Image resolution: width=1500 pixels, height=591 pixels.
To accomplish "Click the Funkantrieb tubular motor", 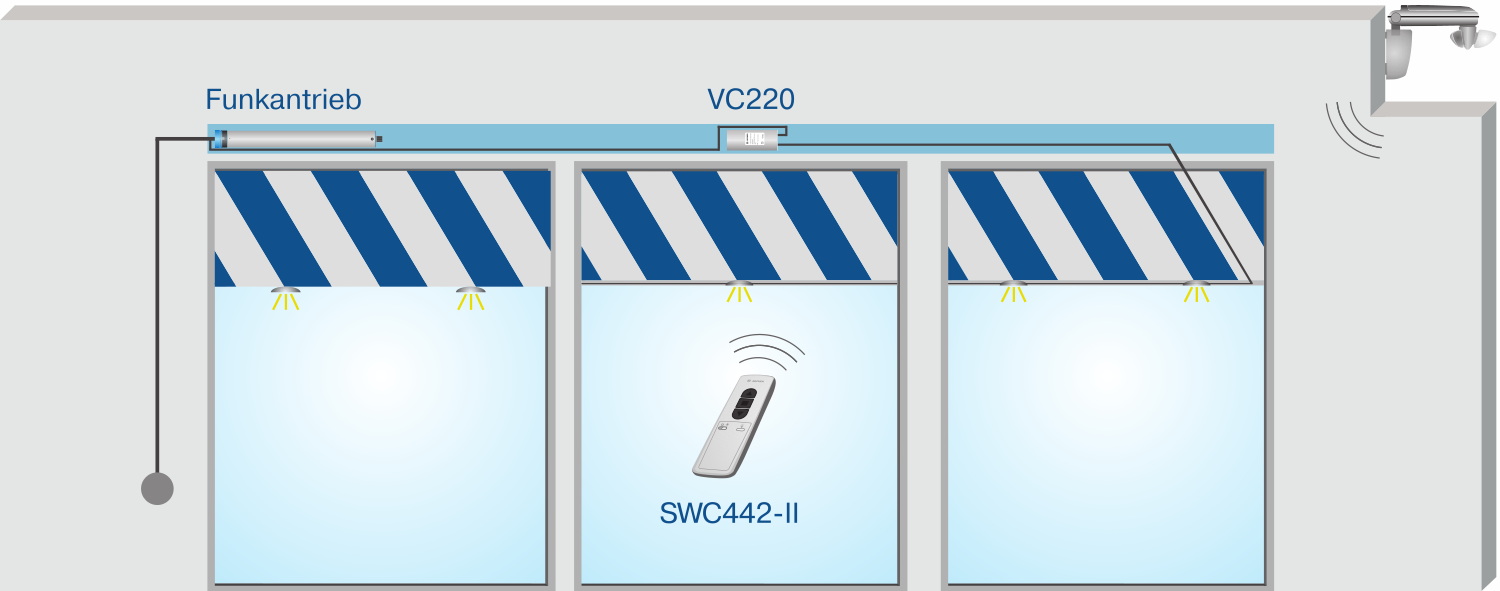I will click(x=297, y=139).
